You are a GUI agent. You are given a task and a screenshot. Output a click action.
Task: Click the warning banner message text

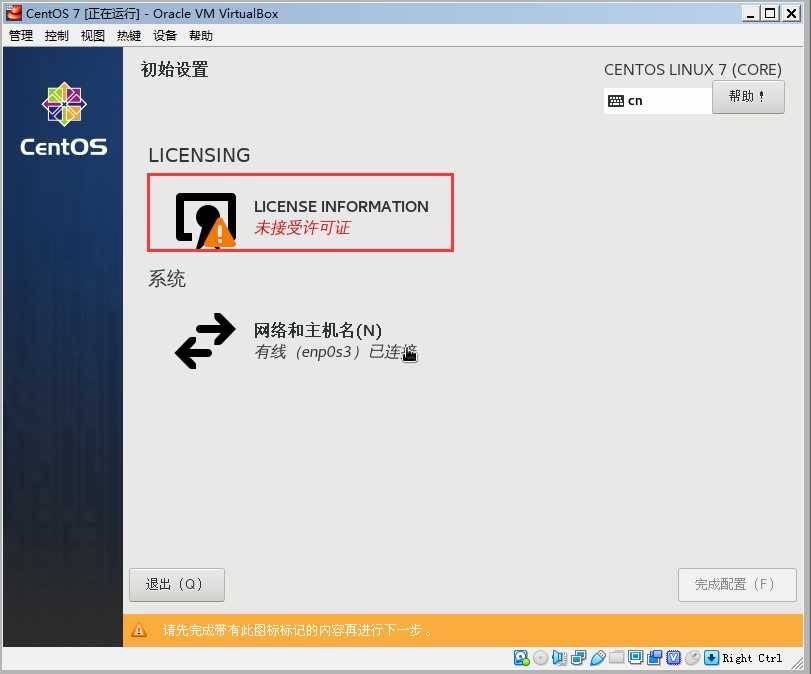297,631
